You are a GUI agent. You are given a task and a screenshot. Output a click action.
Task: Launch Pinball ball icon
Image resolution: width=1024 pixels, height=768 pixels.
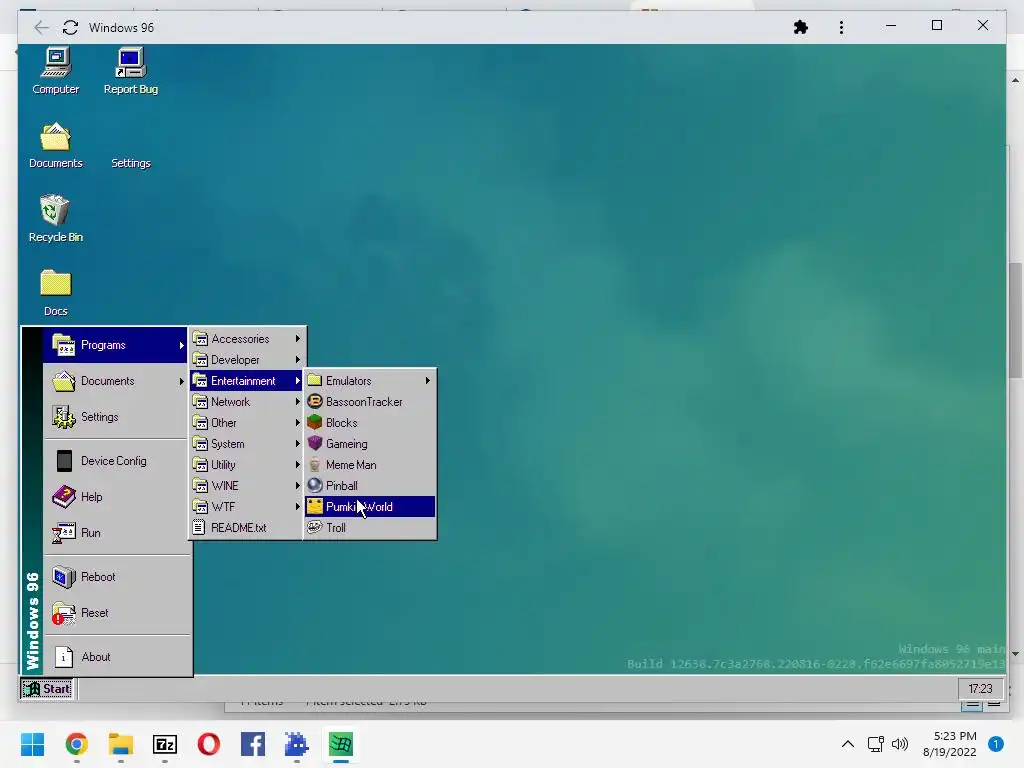[x=315, y=485]
